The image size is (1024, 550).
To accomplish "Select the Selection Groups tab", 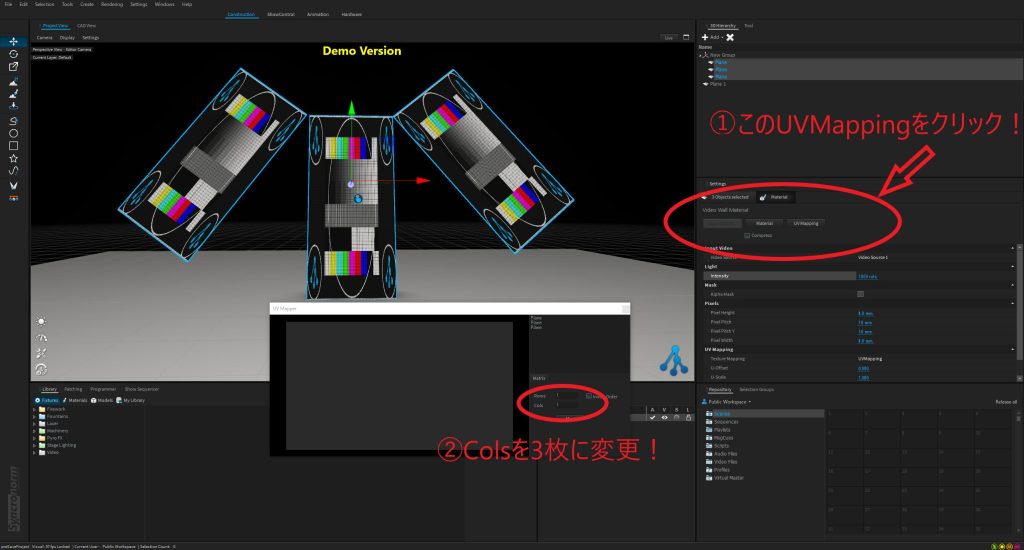I will (x=756, y=390).
